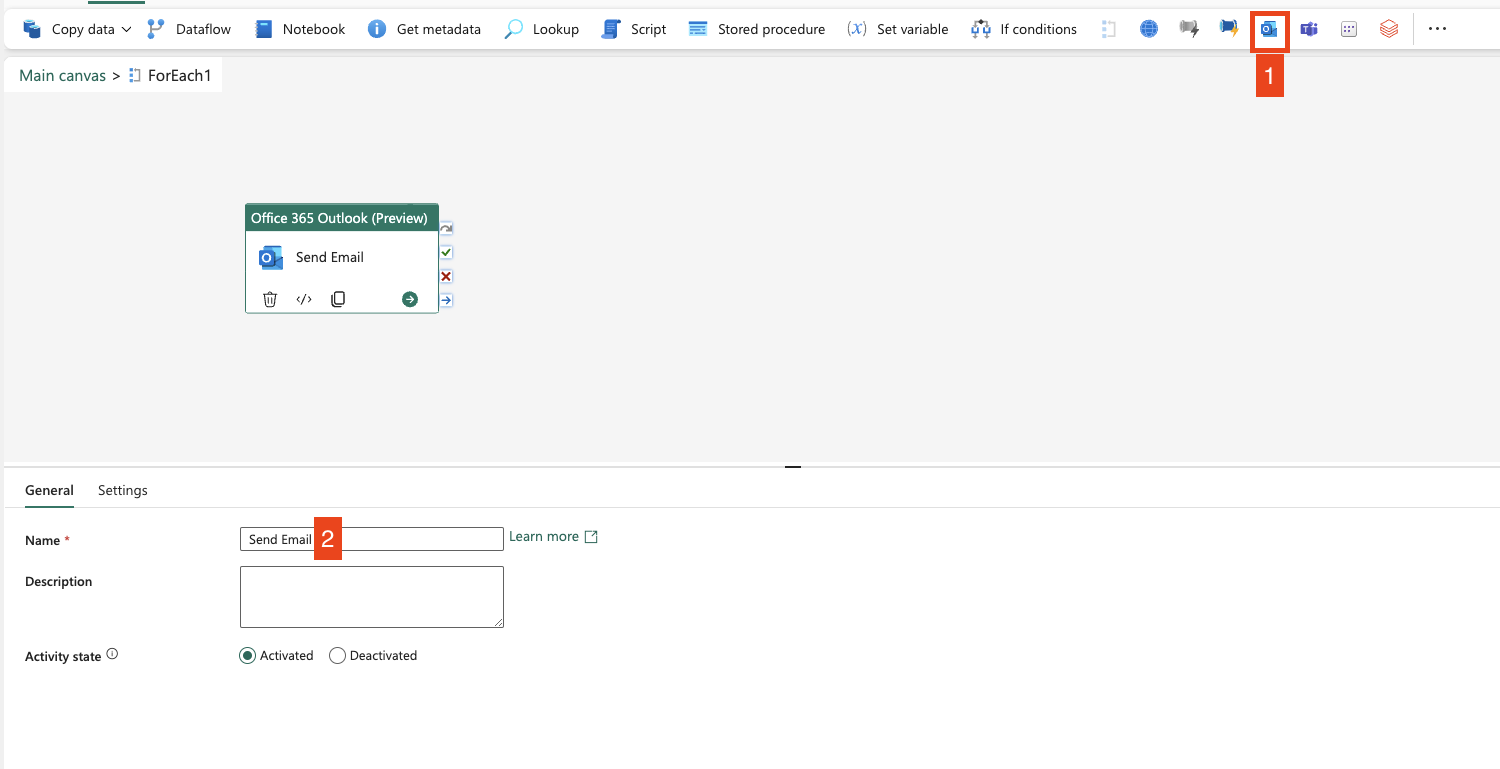Expand the more activities ellipsis menu

(1437, 30)
